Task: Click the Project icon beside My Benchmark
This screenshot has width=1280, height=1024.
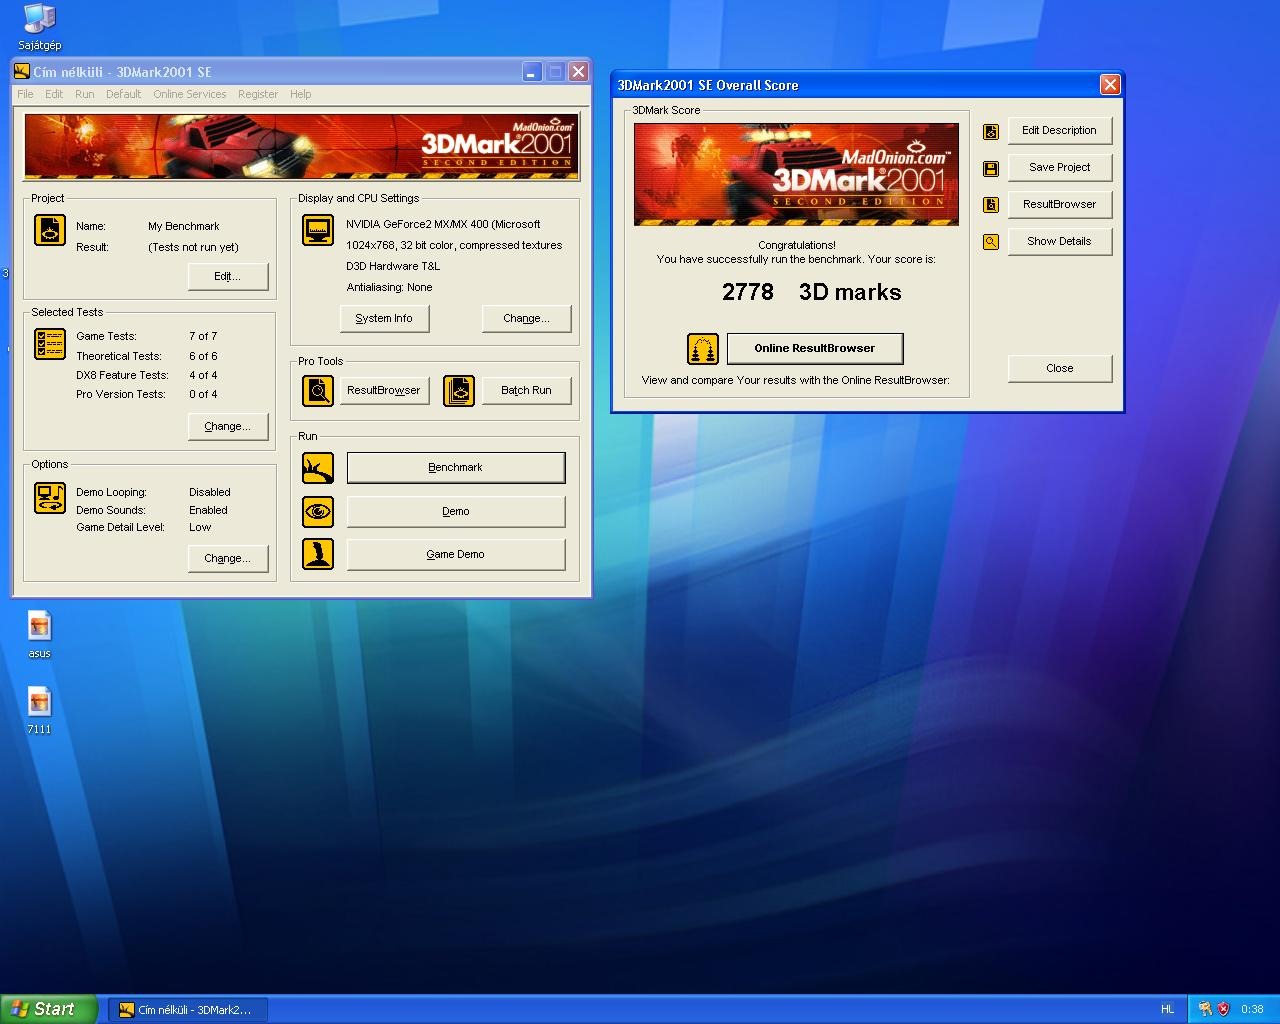Action: click(x=50, y=230)
